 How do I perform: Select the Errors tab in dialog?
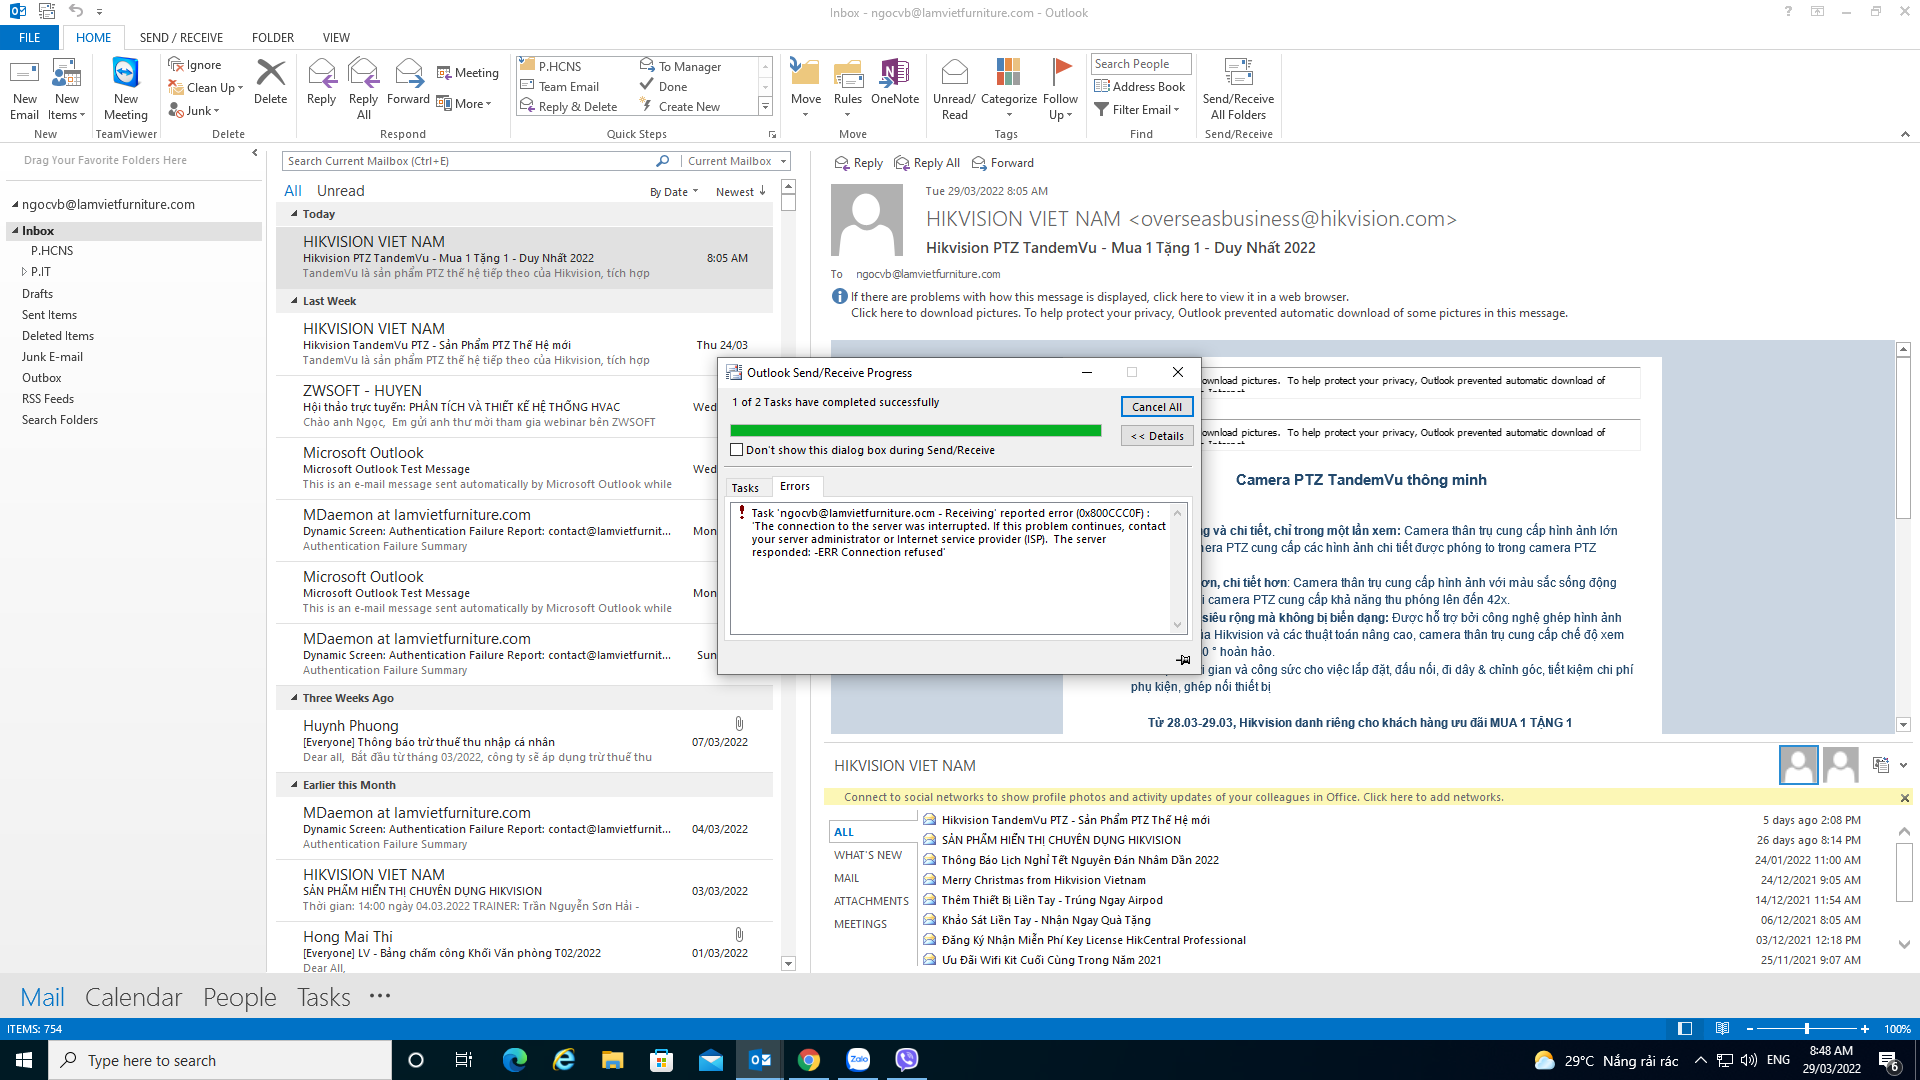coord(795,487)
